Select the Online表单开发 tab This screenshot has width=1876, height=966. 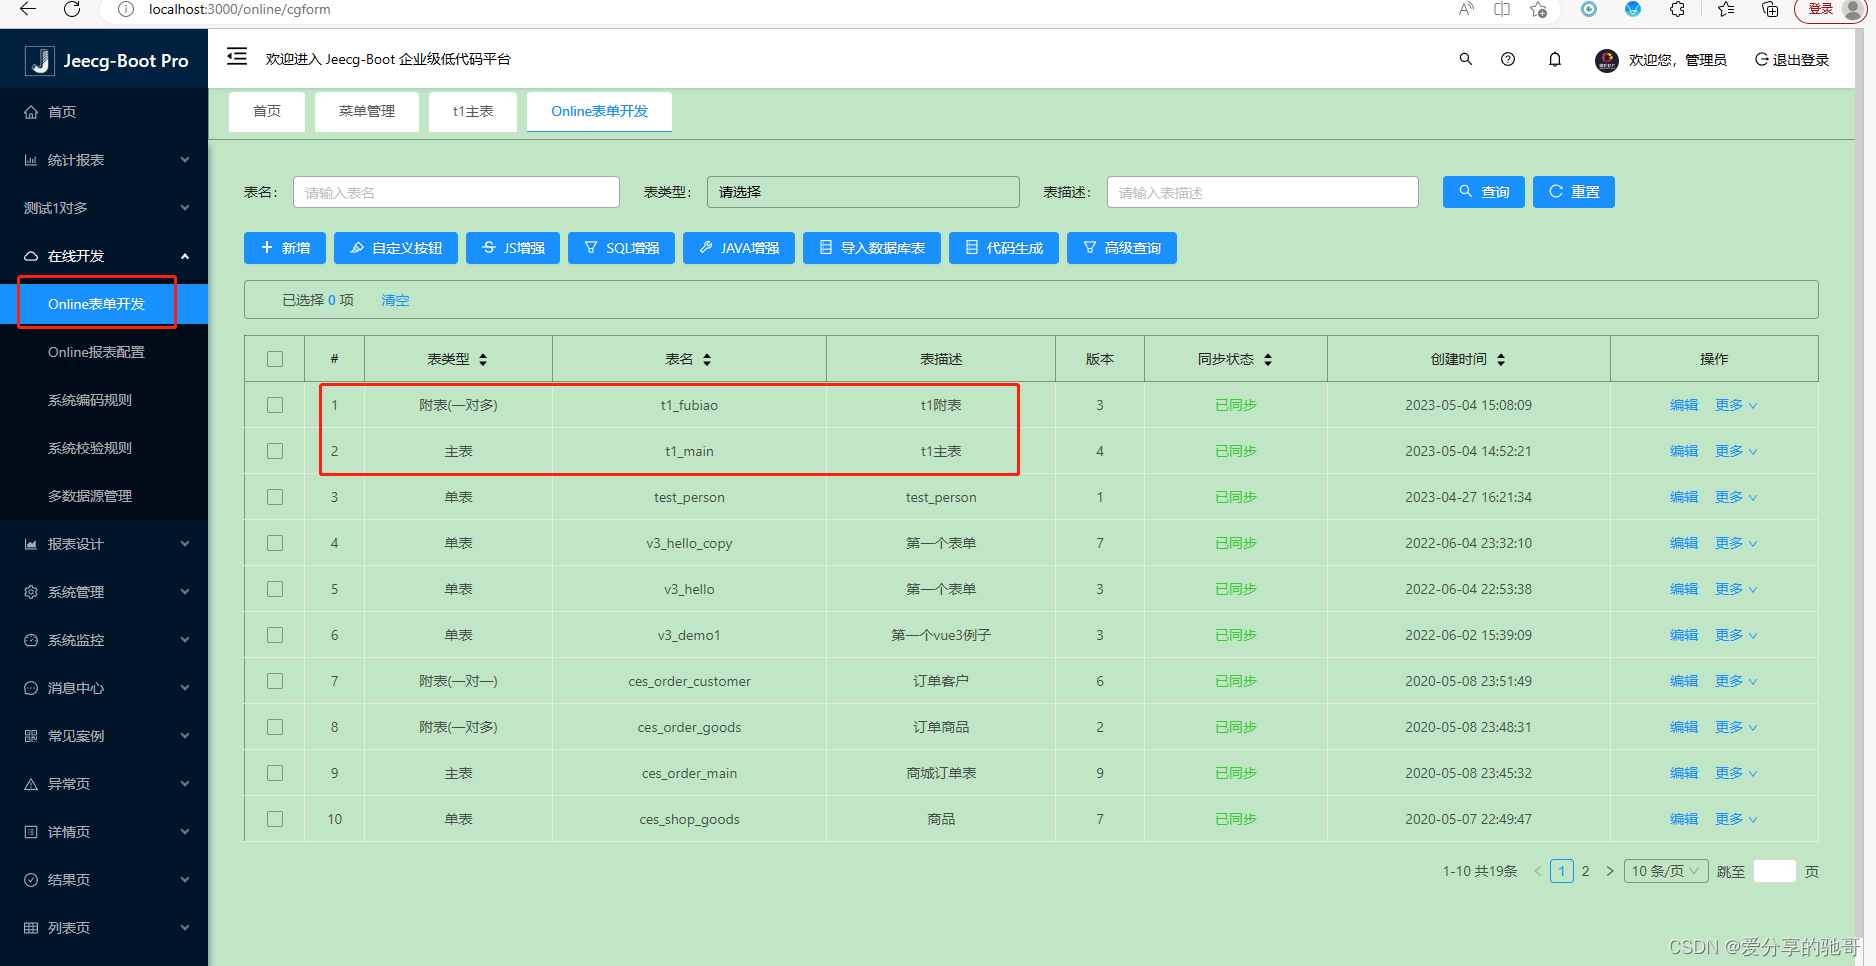pos(600,111)
